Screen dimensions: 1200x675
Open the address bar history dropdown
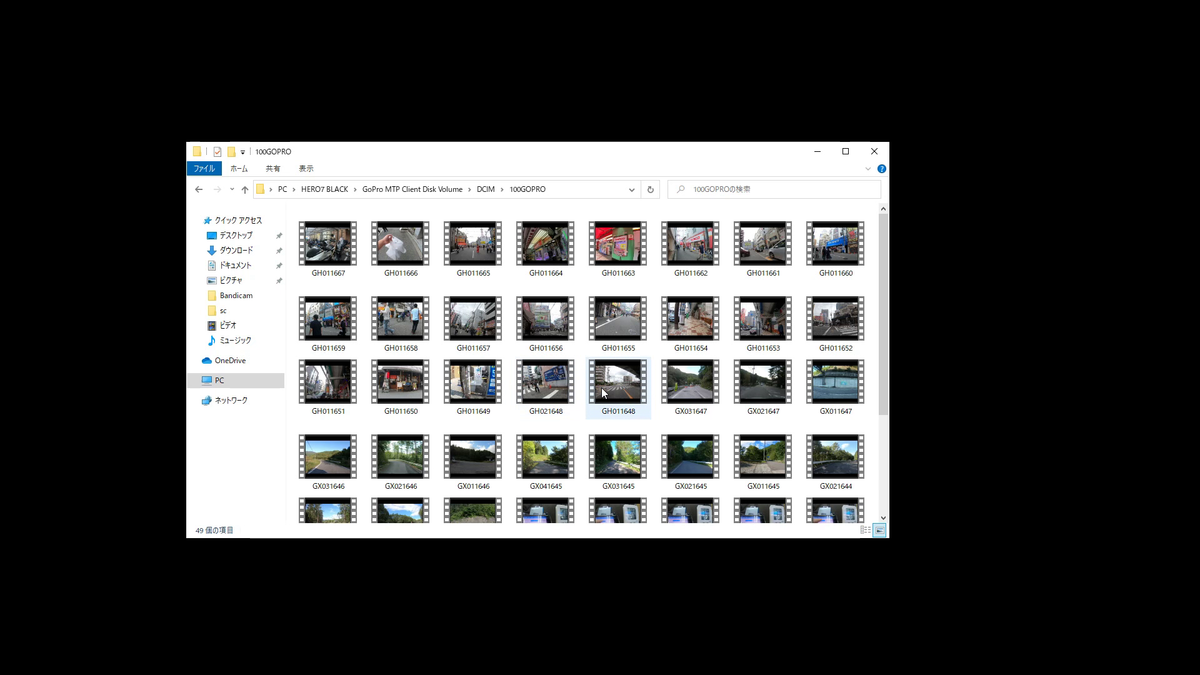click(632, 189)
